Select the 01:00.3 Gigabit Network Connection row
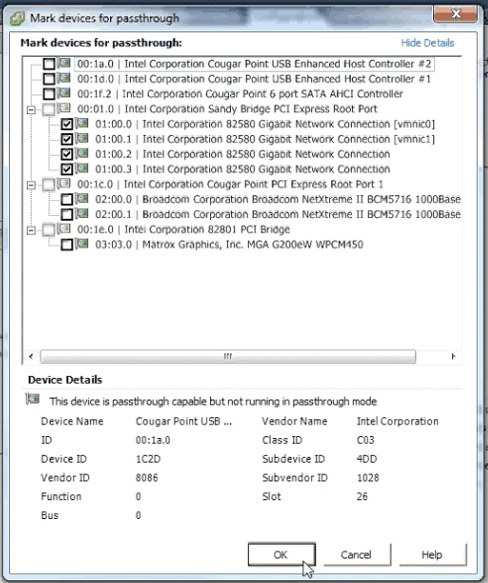Viewport: 488px width, 583px height. click(243, 169)
